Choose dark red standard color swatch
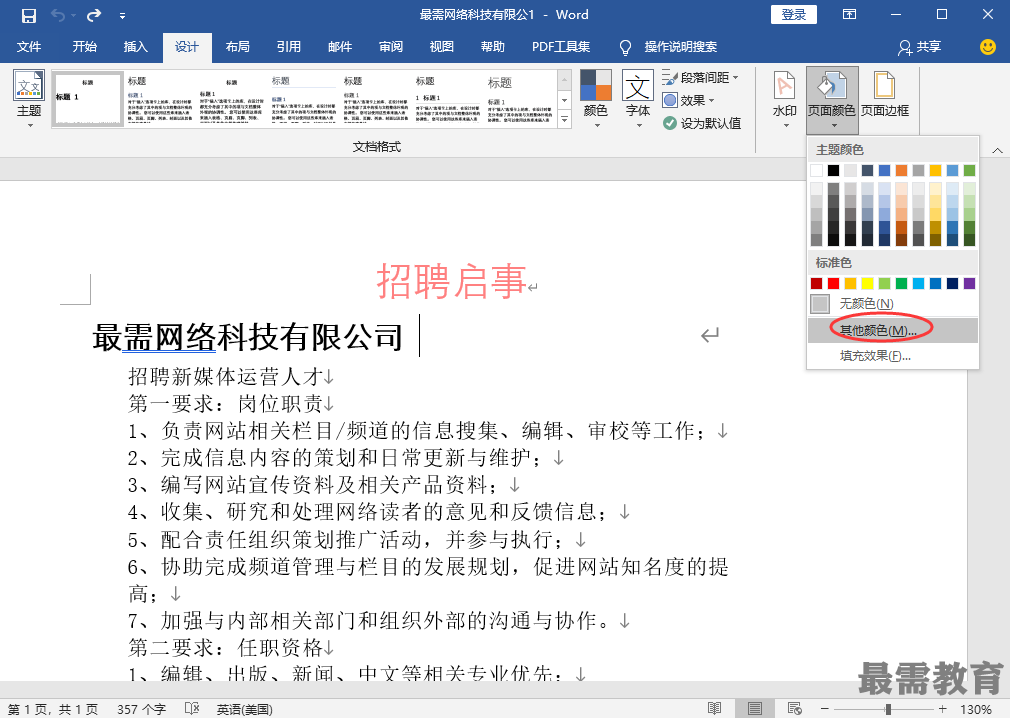1010x718 pixels. tap(816, 283)
